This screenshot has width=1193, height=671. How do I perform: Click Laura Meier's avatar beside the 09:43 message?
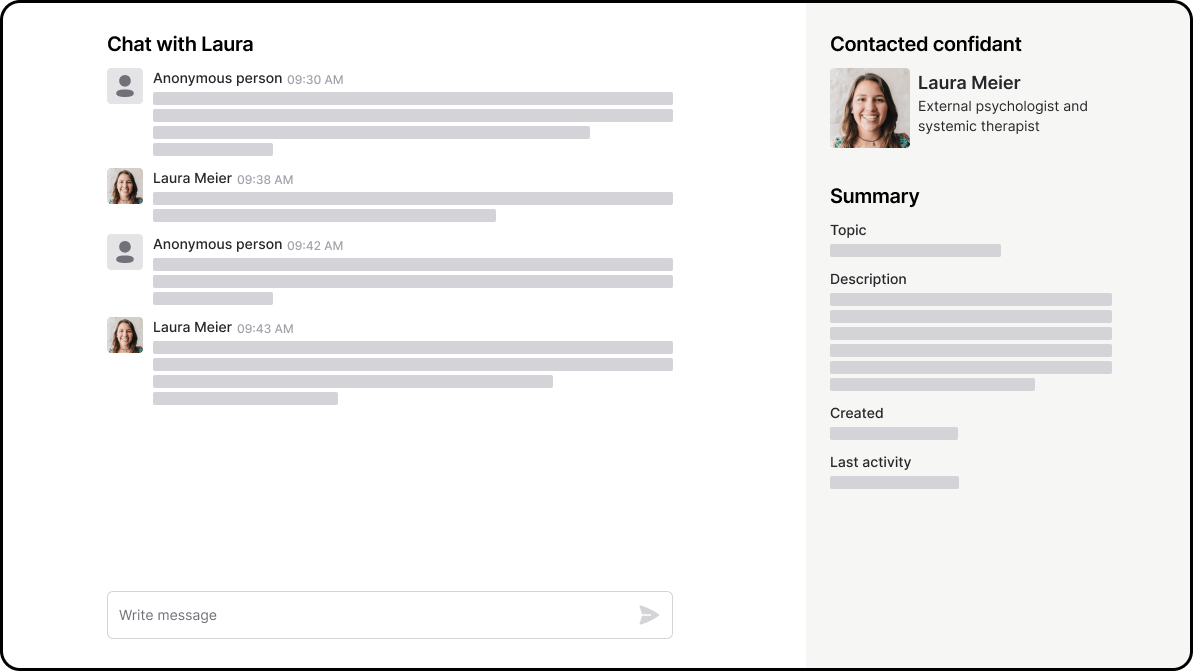pyautogui.click(x=125, y=335)
